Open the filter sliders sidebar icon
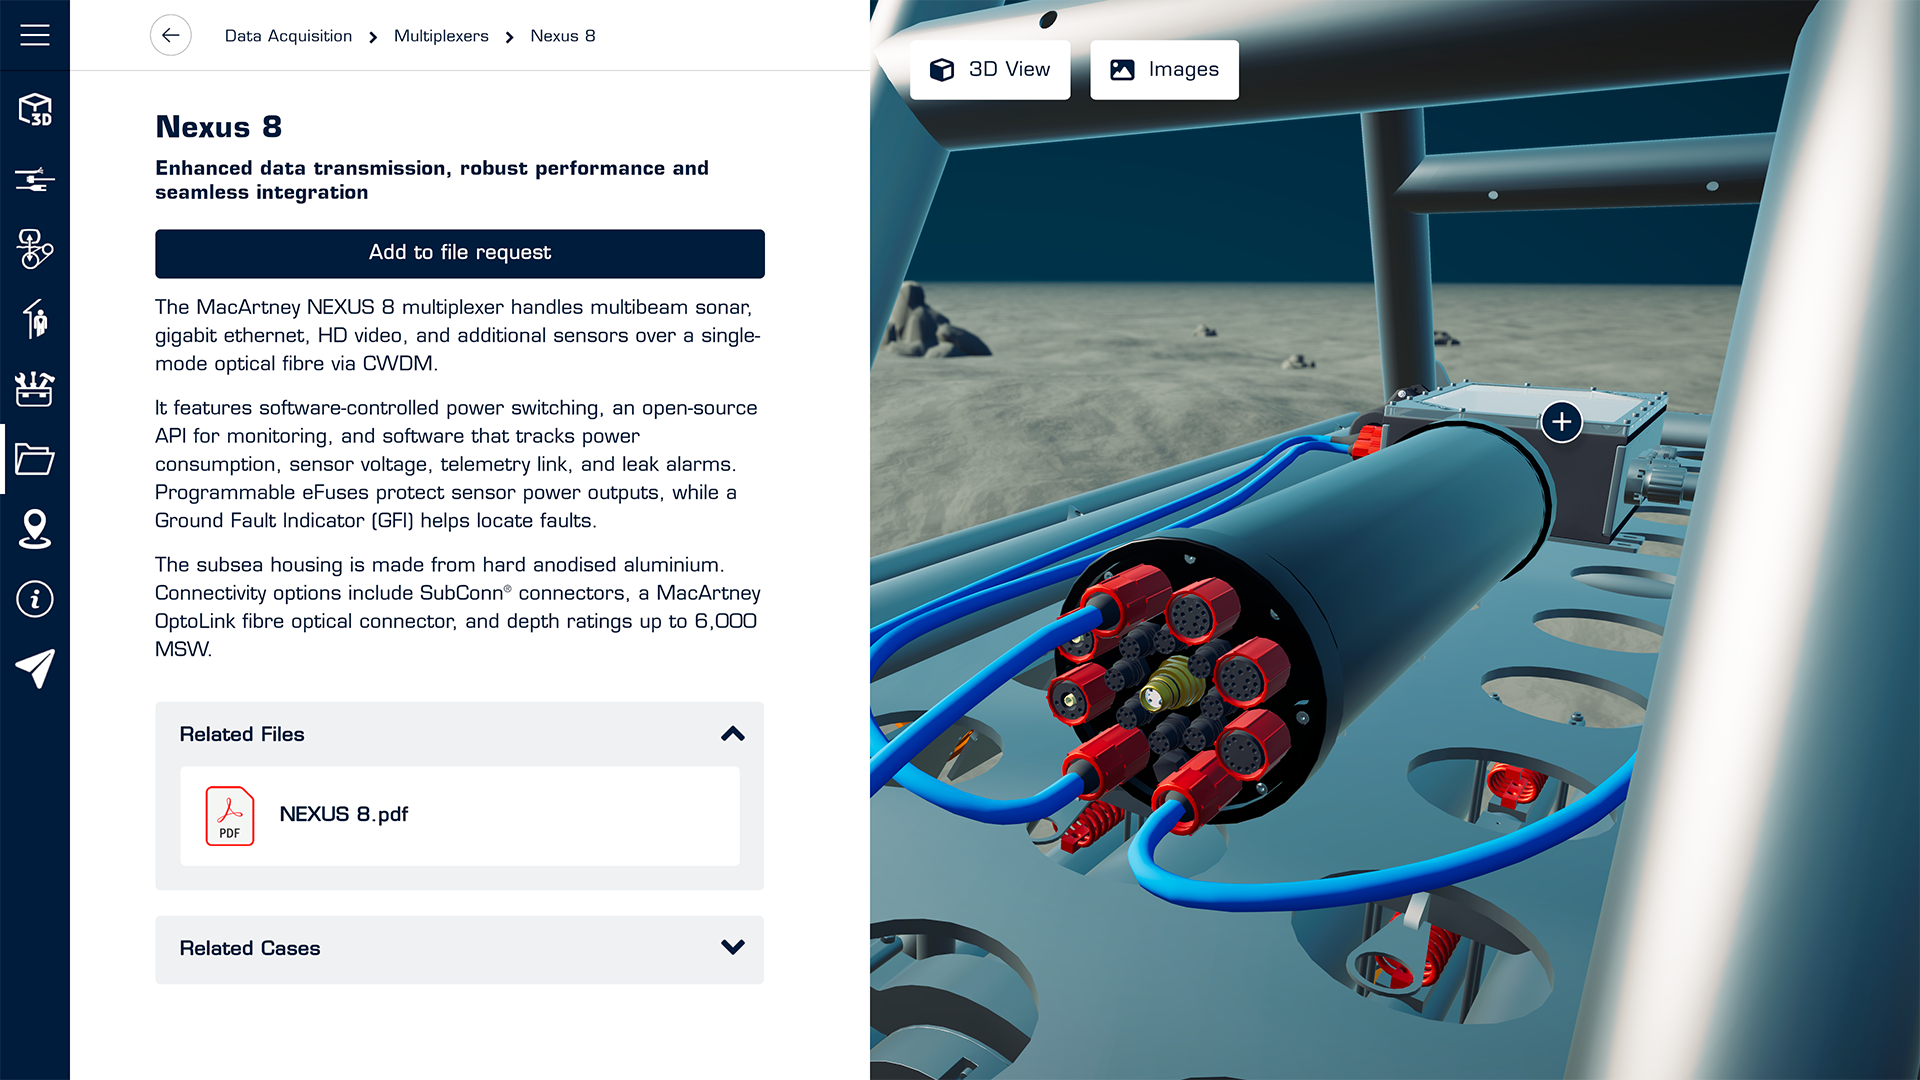The height and width of the screenshot is (1080, 1920). (x=35, y=180)
